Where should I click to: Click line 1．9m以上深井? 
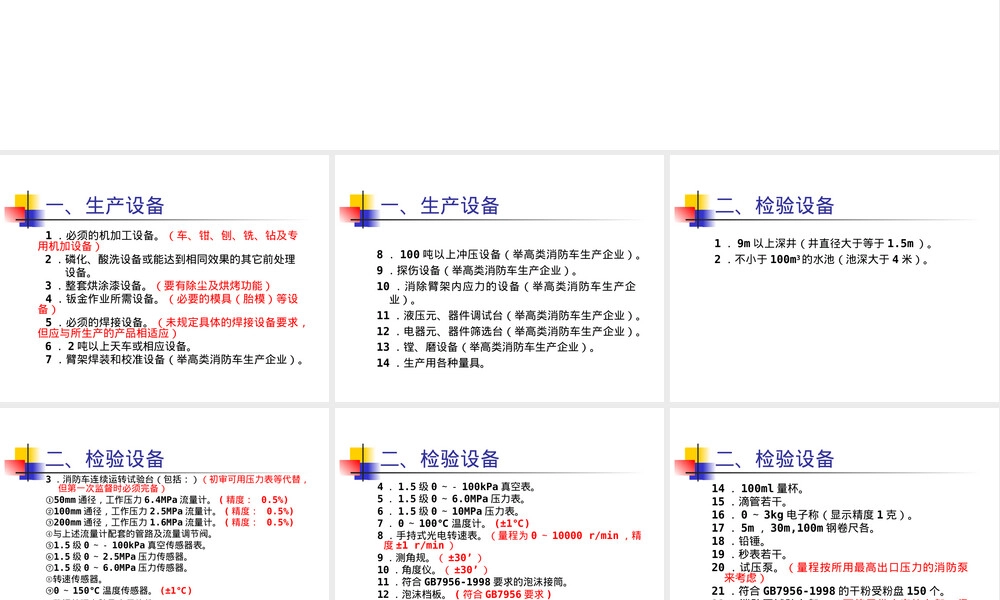click(x=824, y=244)
